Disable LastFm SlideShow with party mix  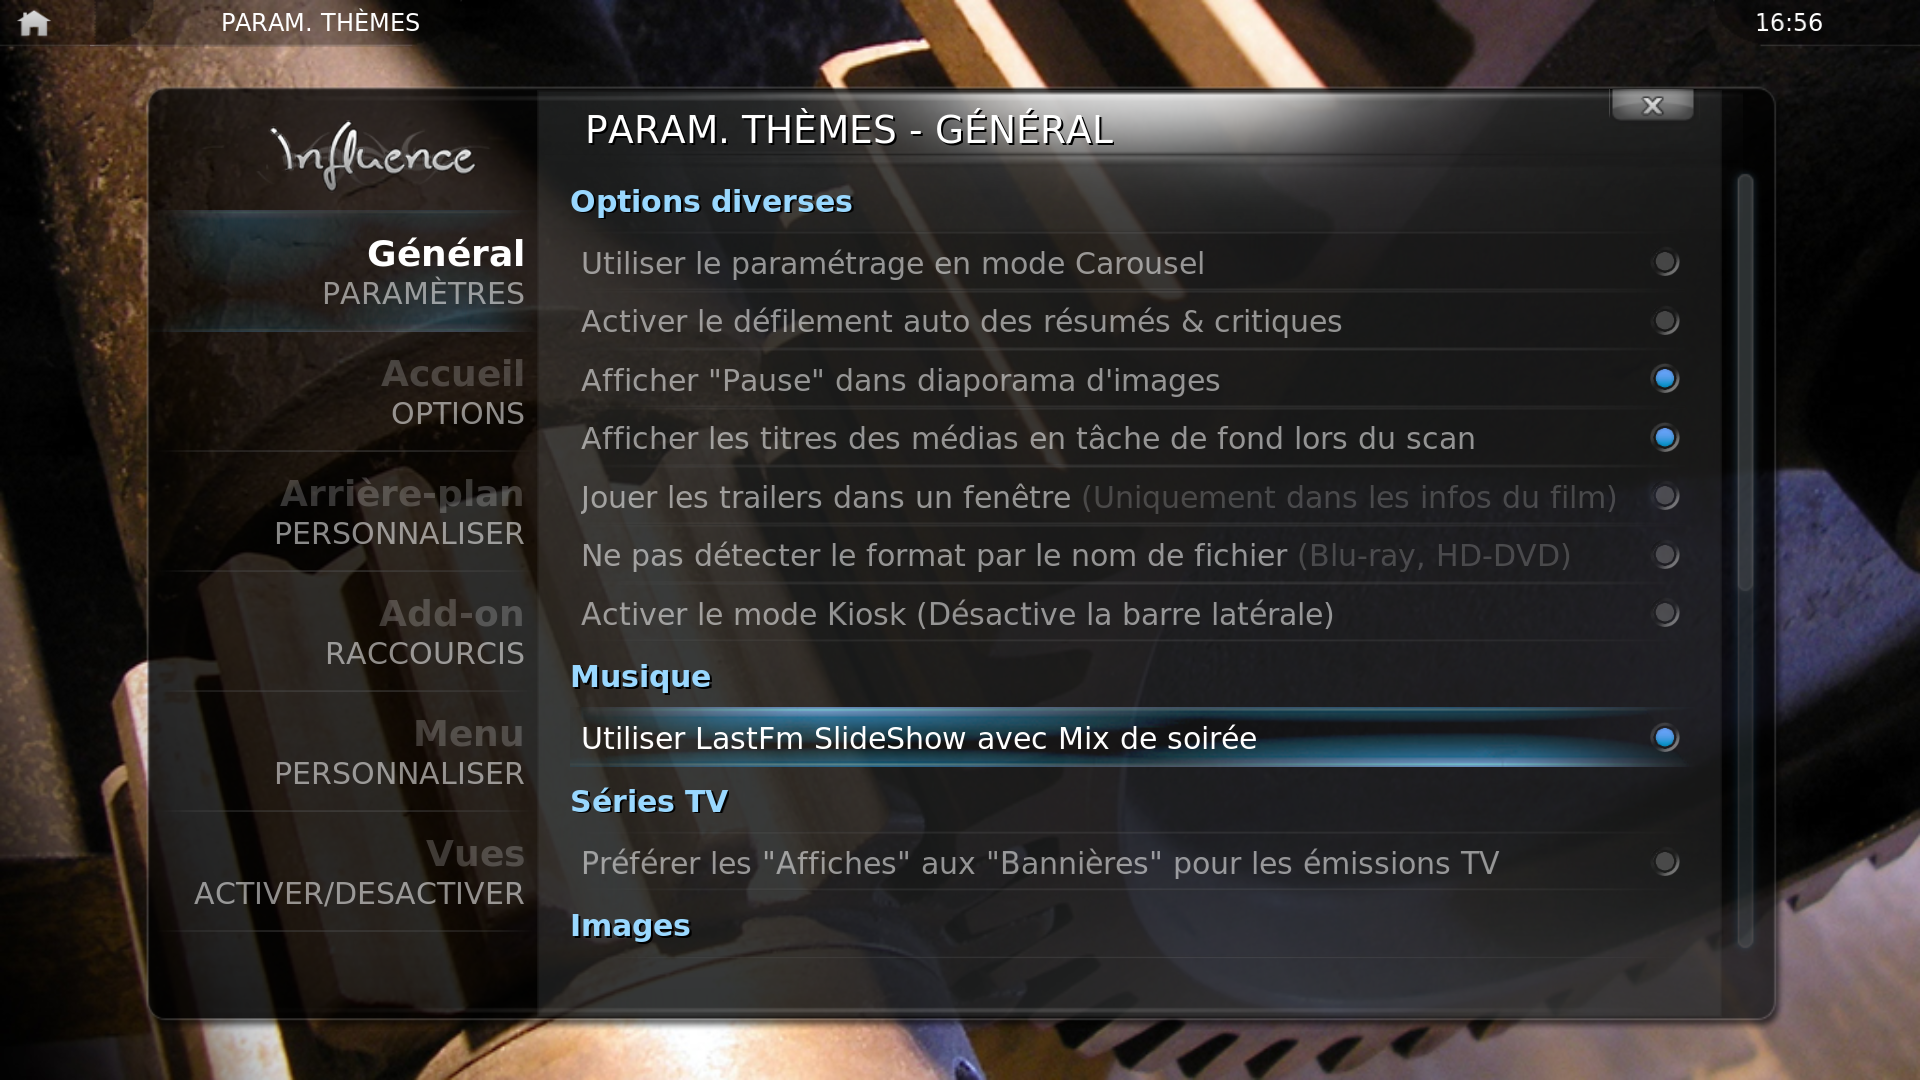click(1665, 738)
